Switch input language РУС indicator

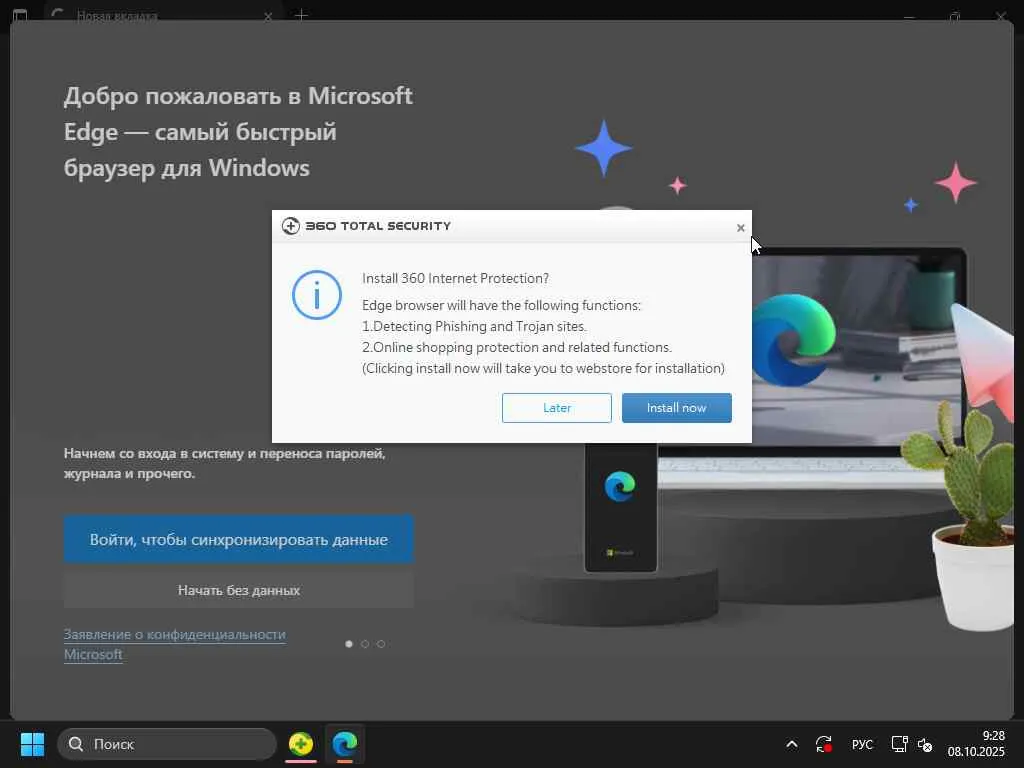(862, 744)
